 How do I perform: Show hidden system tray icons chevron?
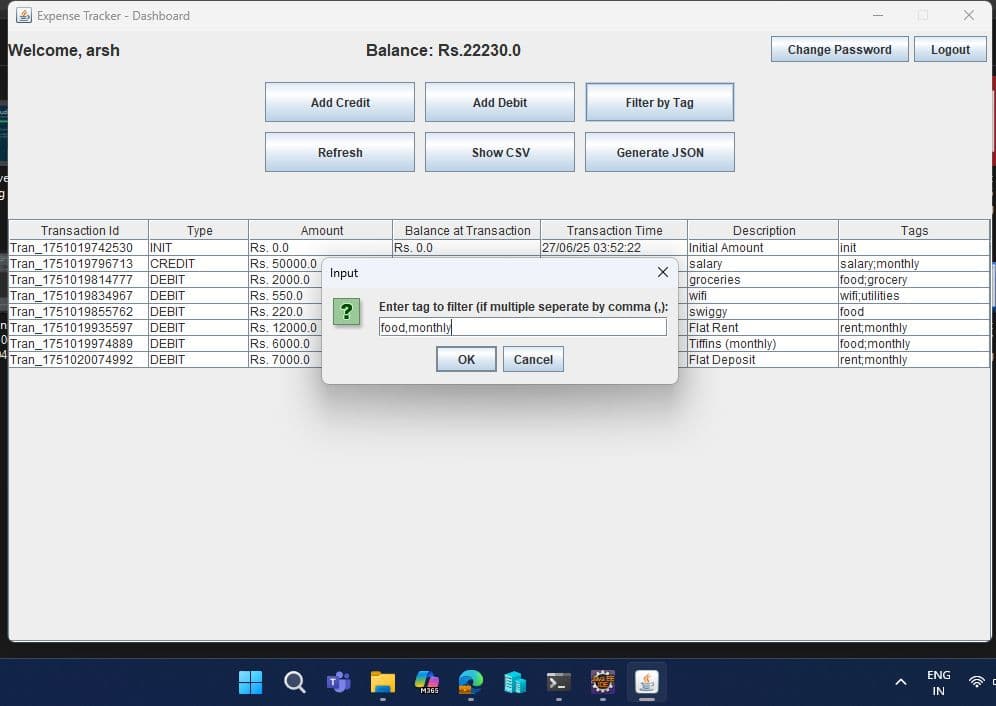pyautogui.click(x=901, y=682)
